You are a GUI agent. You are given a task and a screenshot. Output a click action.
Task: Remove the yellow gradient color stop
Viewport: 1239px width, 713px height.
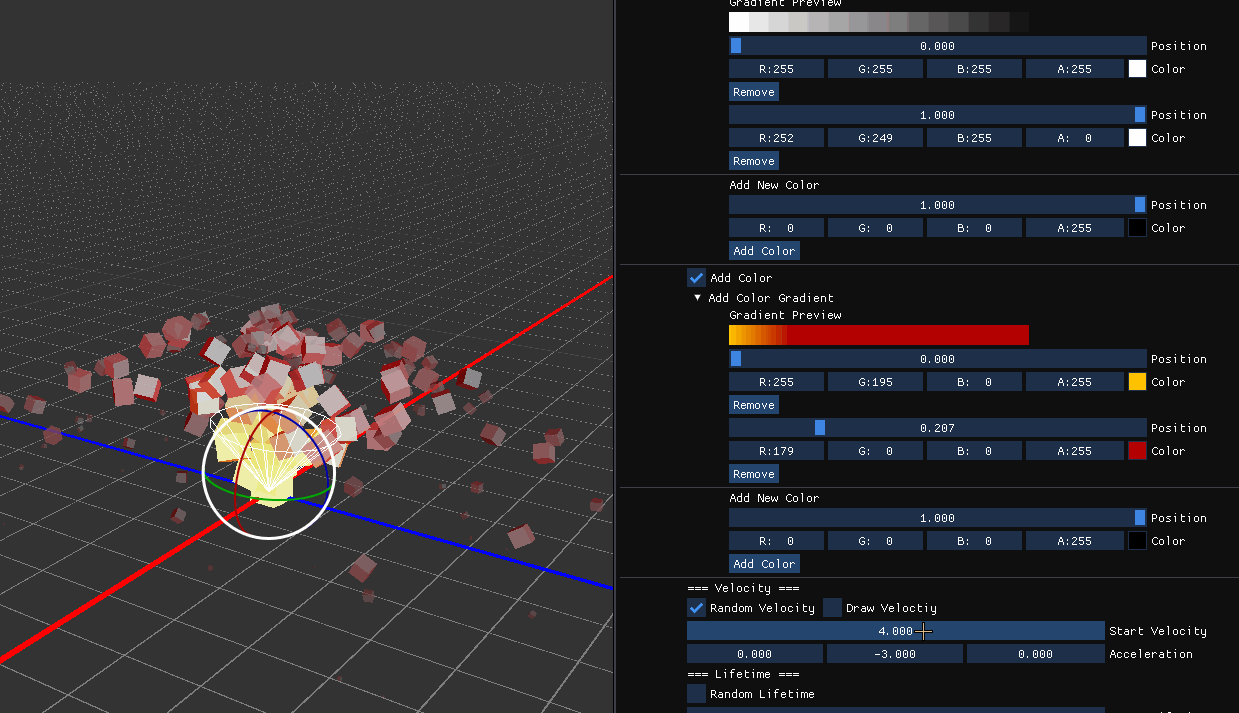pyautogui.click(x=753, y=405)
